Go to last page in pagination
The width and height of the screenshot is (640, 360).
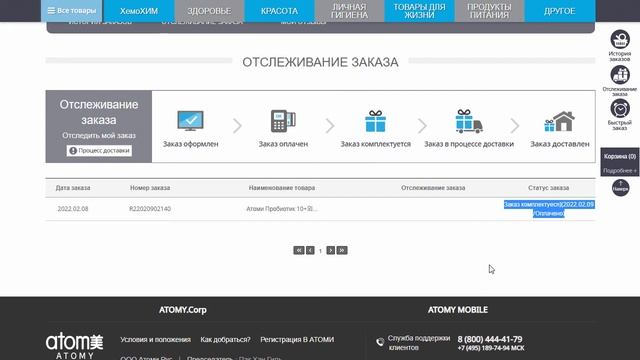coord(342,250)
